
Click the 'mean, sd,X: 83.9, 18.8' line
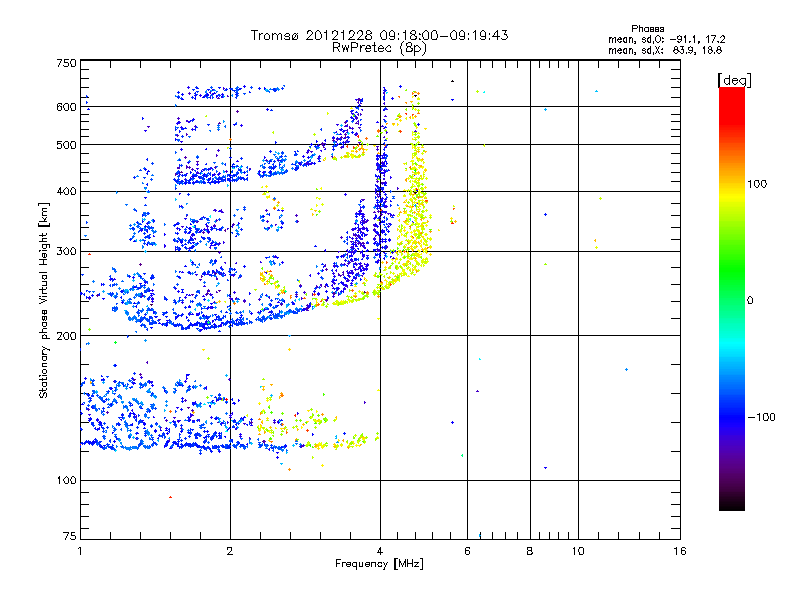click(x=665, y=50)
